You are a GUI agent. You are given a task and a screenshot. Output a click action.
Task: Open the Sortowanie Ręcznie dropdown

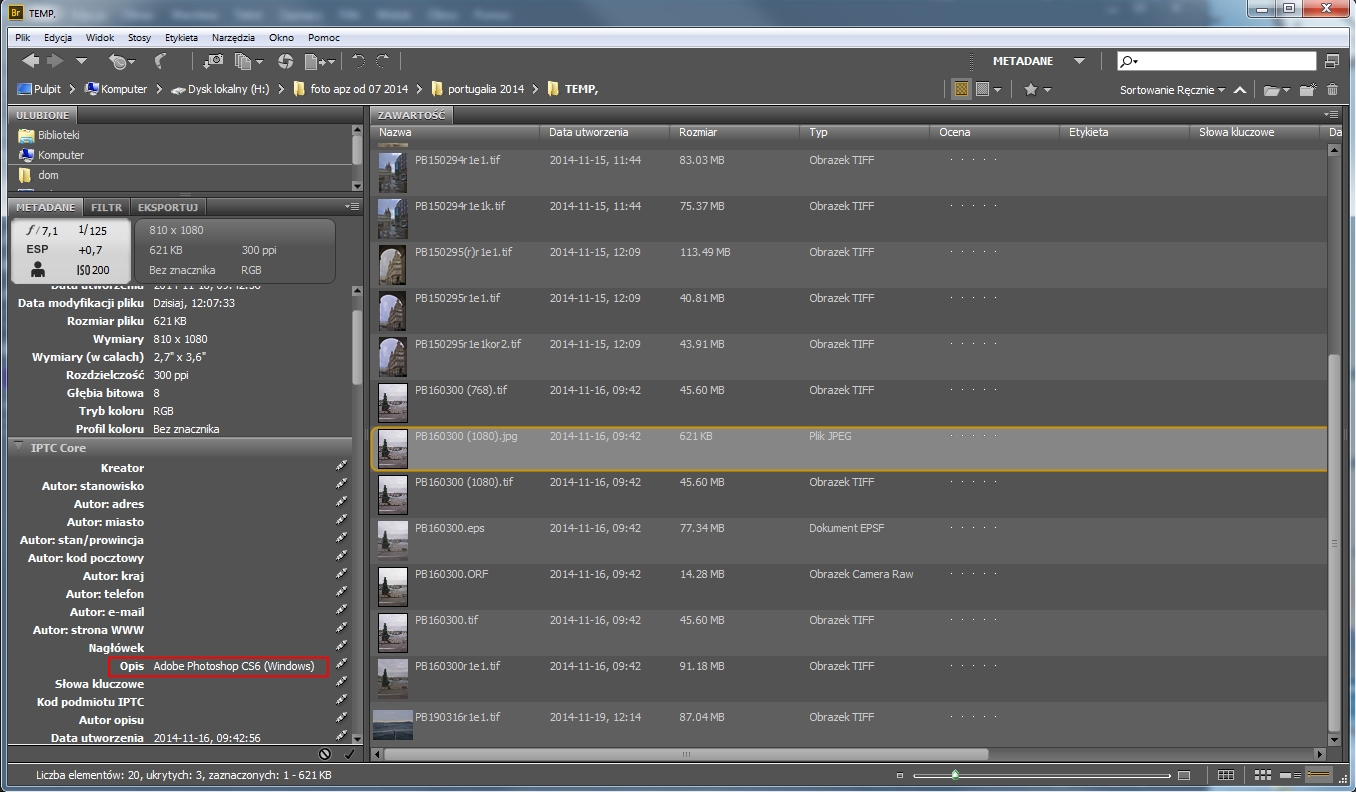pyautogui.click(x=1172, y=90)
